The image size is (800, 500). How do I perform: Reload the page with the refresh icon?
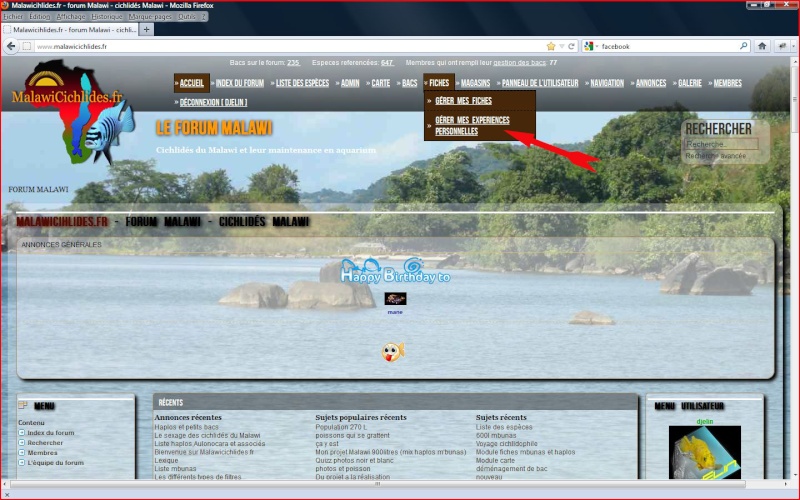[x=571, y=46]
